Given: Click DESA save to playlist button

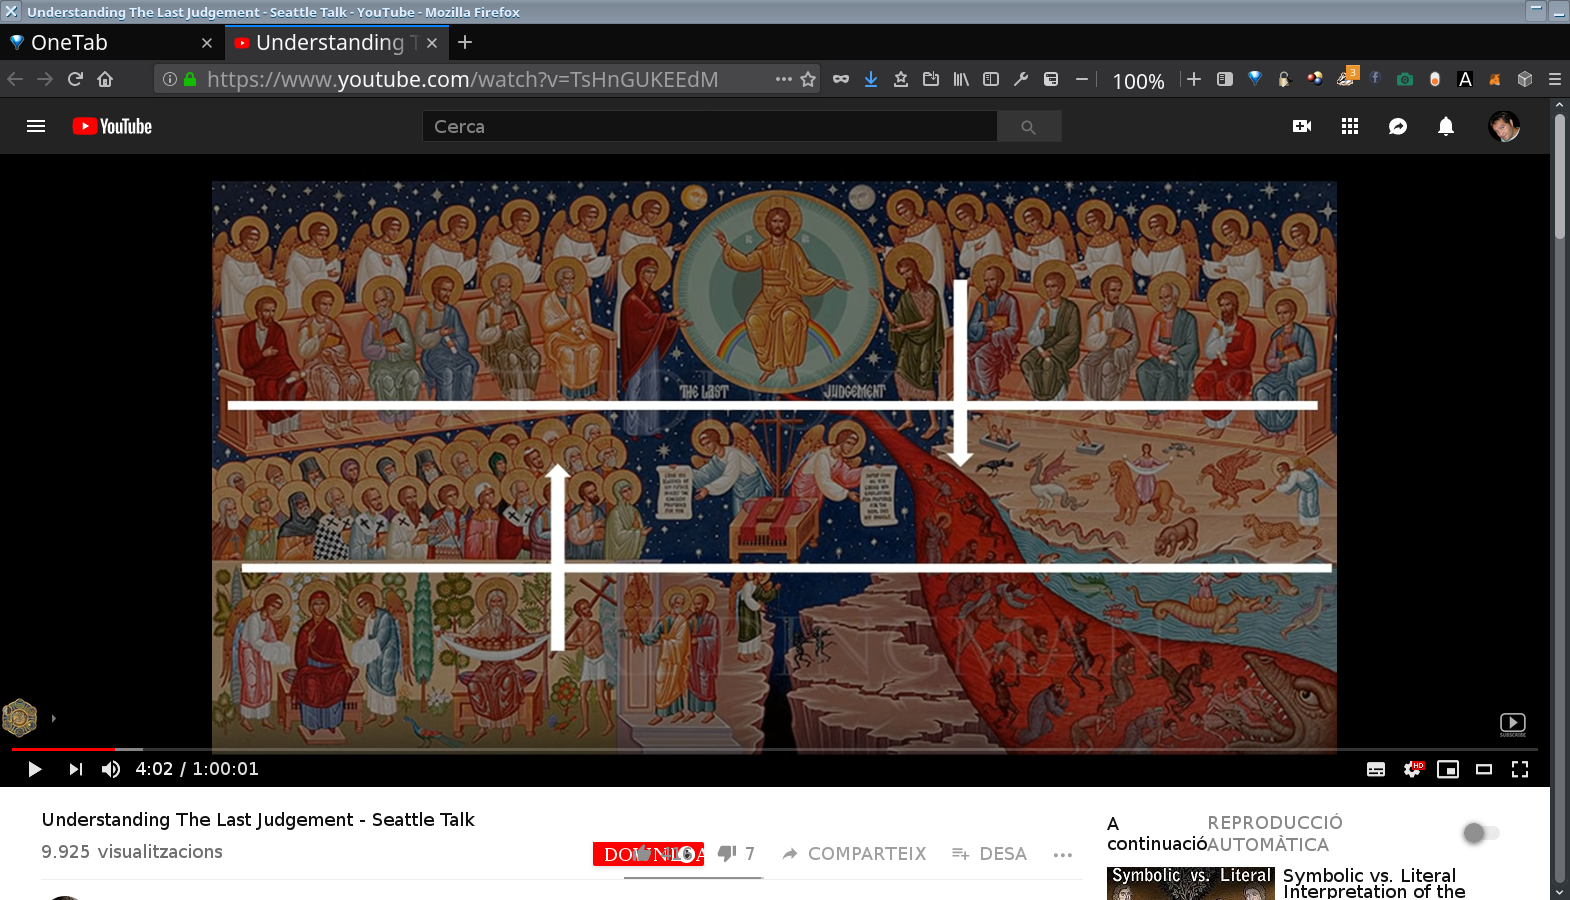Looking at the screenshot, I should point(990,853).
